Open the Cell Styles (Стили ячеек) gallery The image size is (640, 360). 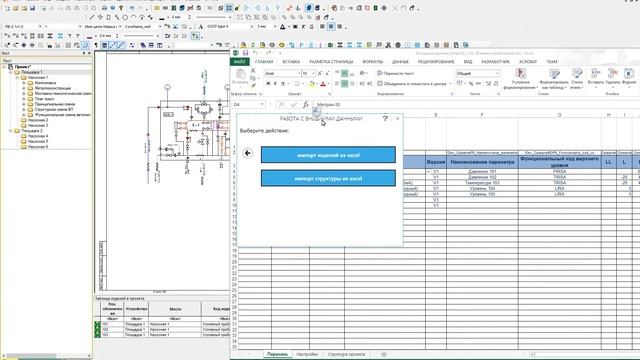[577, 79]
